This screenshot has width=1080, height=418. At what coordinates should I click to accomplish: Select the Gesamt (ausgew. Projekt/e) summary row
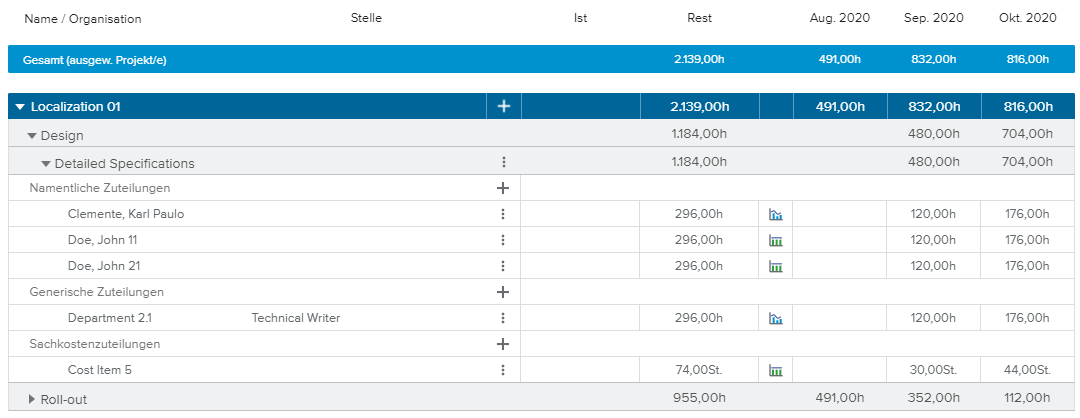tap(95, 60)
